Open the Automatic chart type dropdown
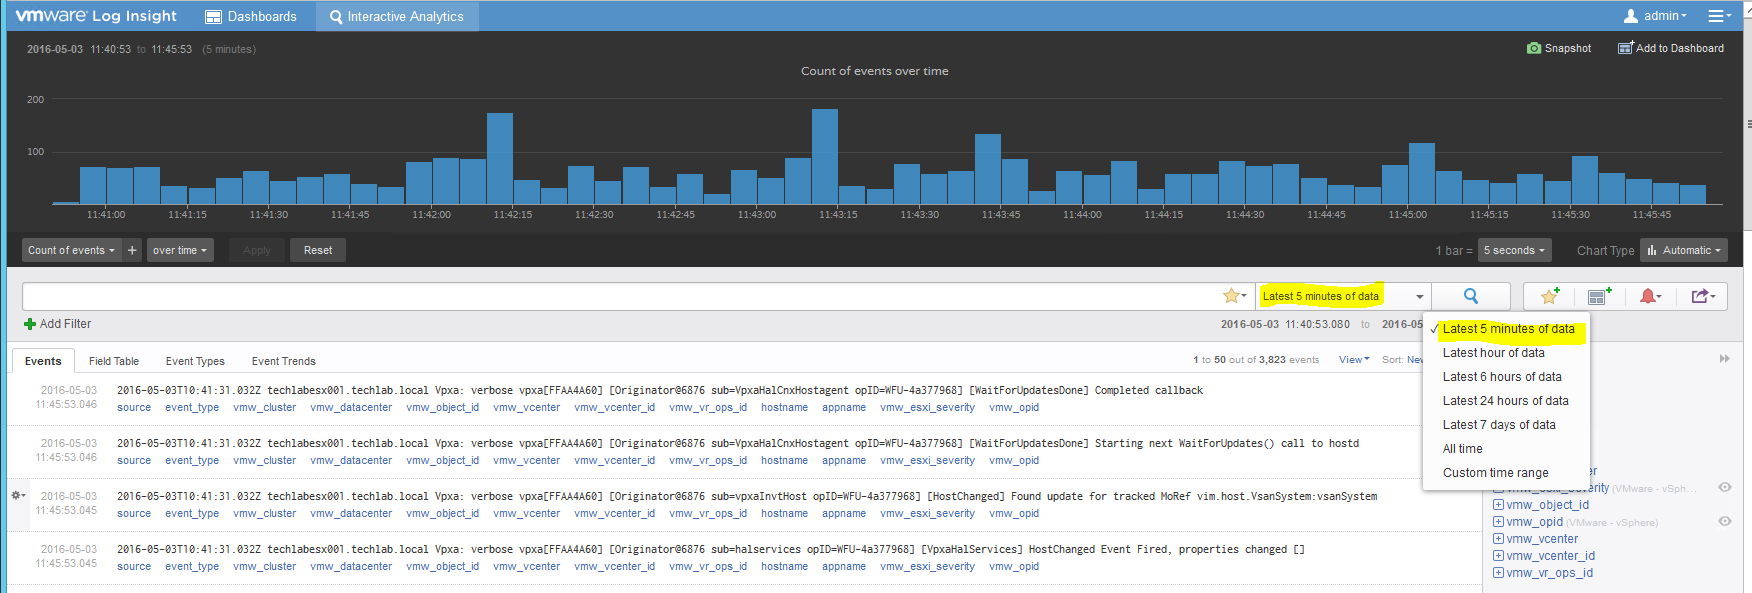 coord(1684,250)
